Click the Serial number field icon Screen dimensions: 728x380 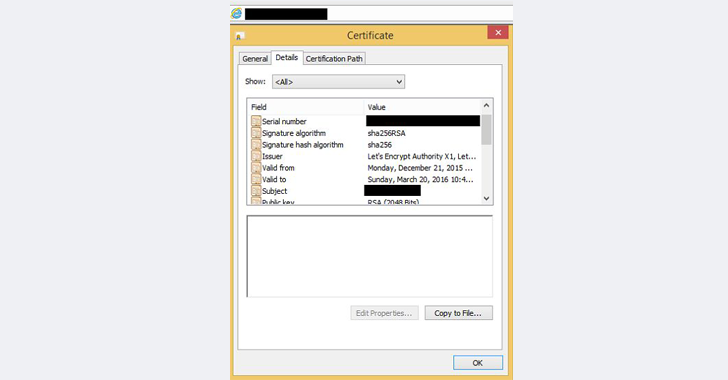[256, 121]
